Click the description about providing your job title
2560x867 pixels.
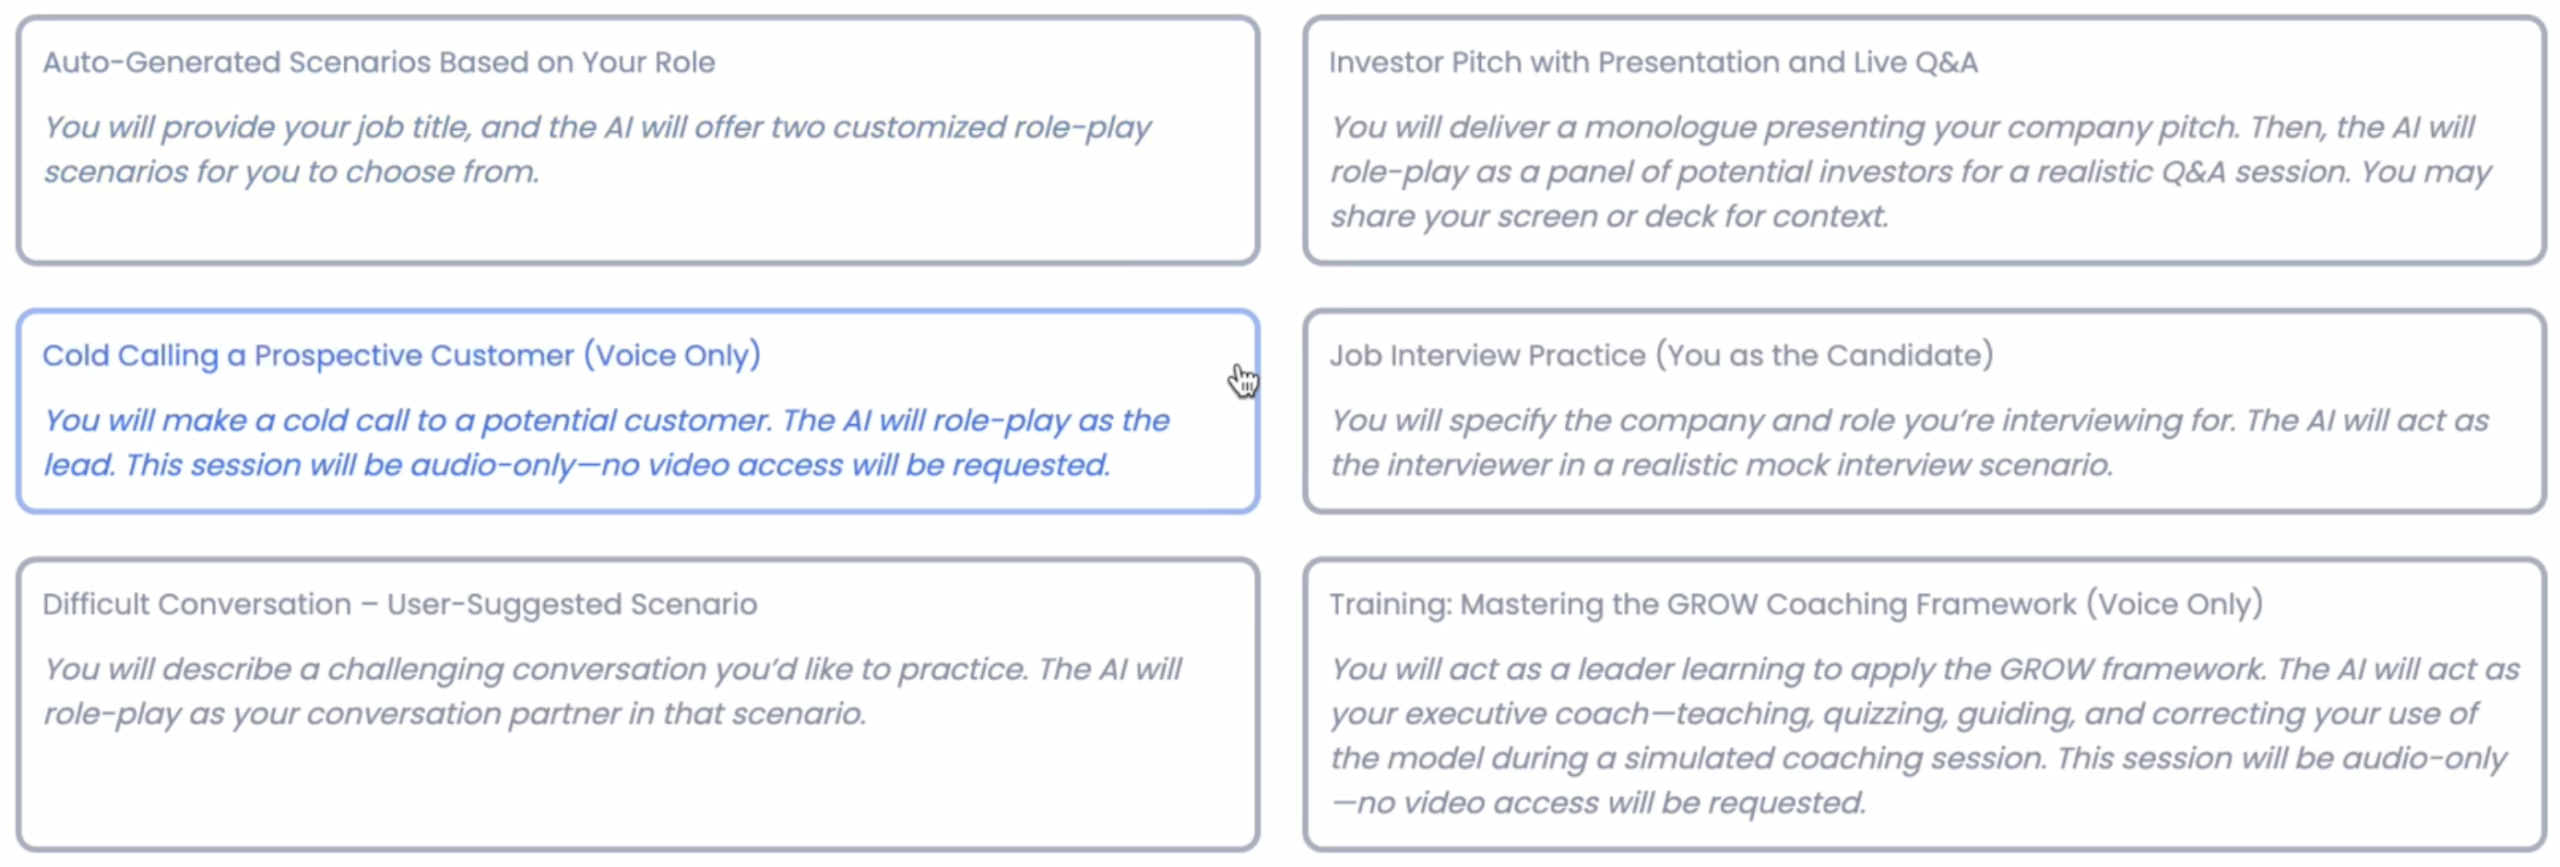pyautogui.click(x=596, y=149)
